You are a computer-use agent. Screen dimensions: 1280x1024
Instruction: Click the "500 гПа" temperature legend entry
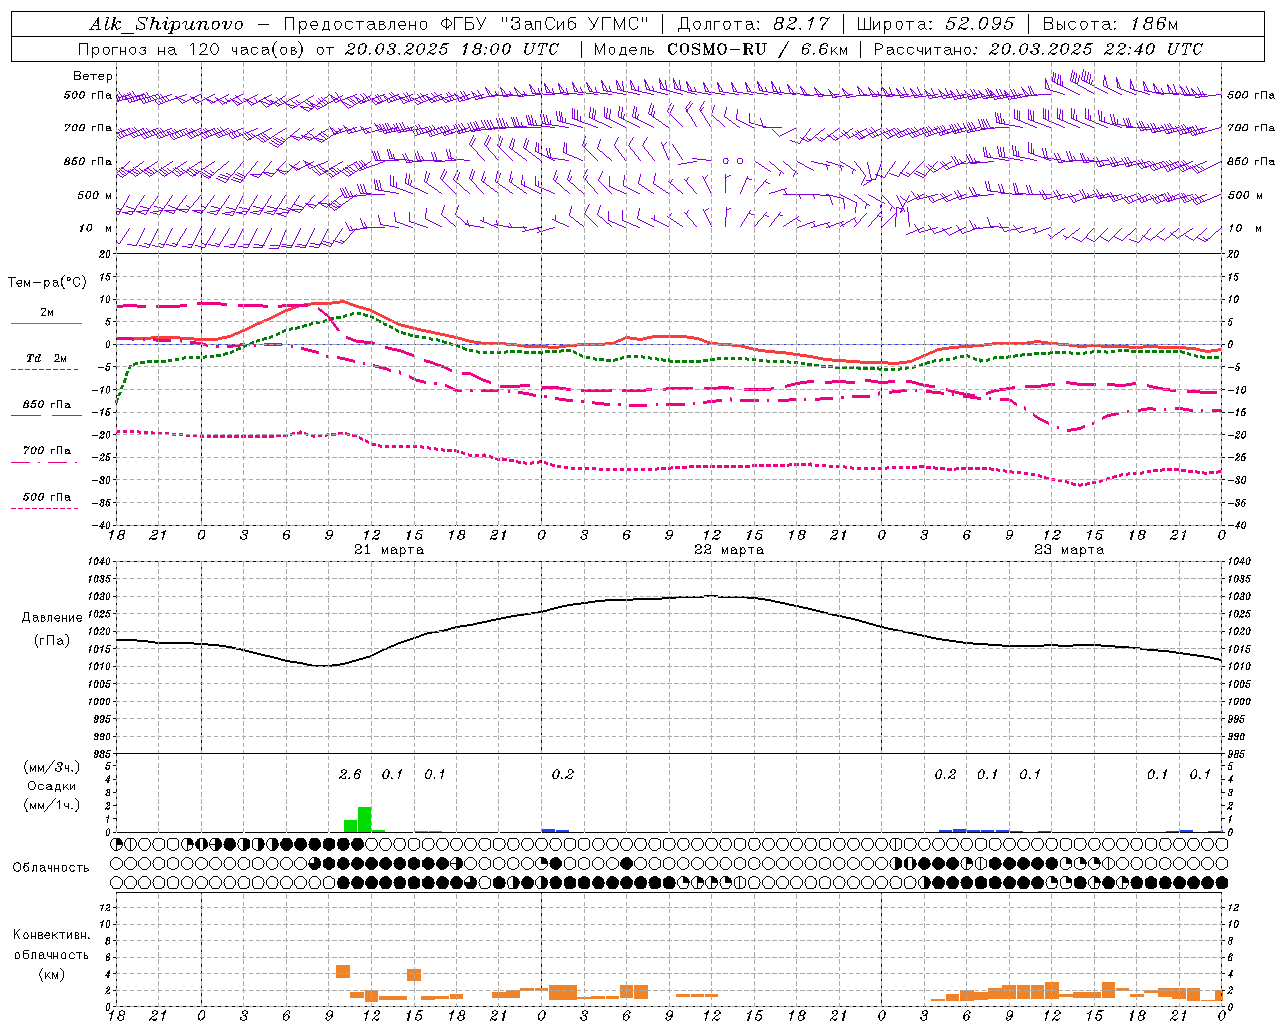coord(47,497)
